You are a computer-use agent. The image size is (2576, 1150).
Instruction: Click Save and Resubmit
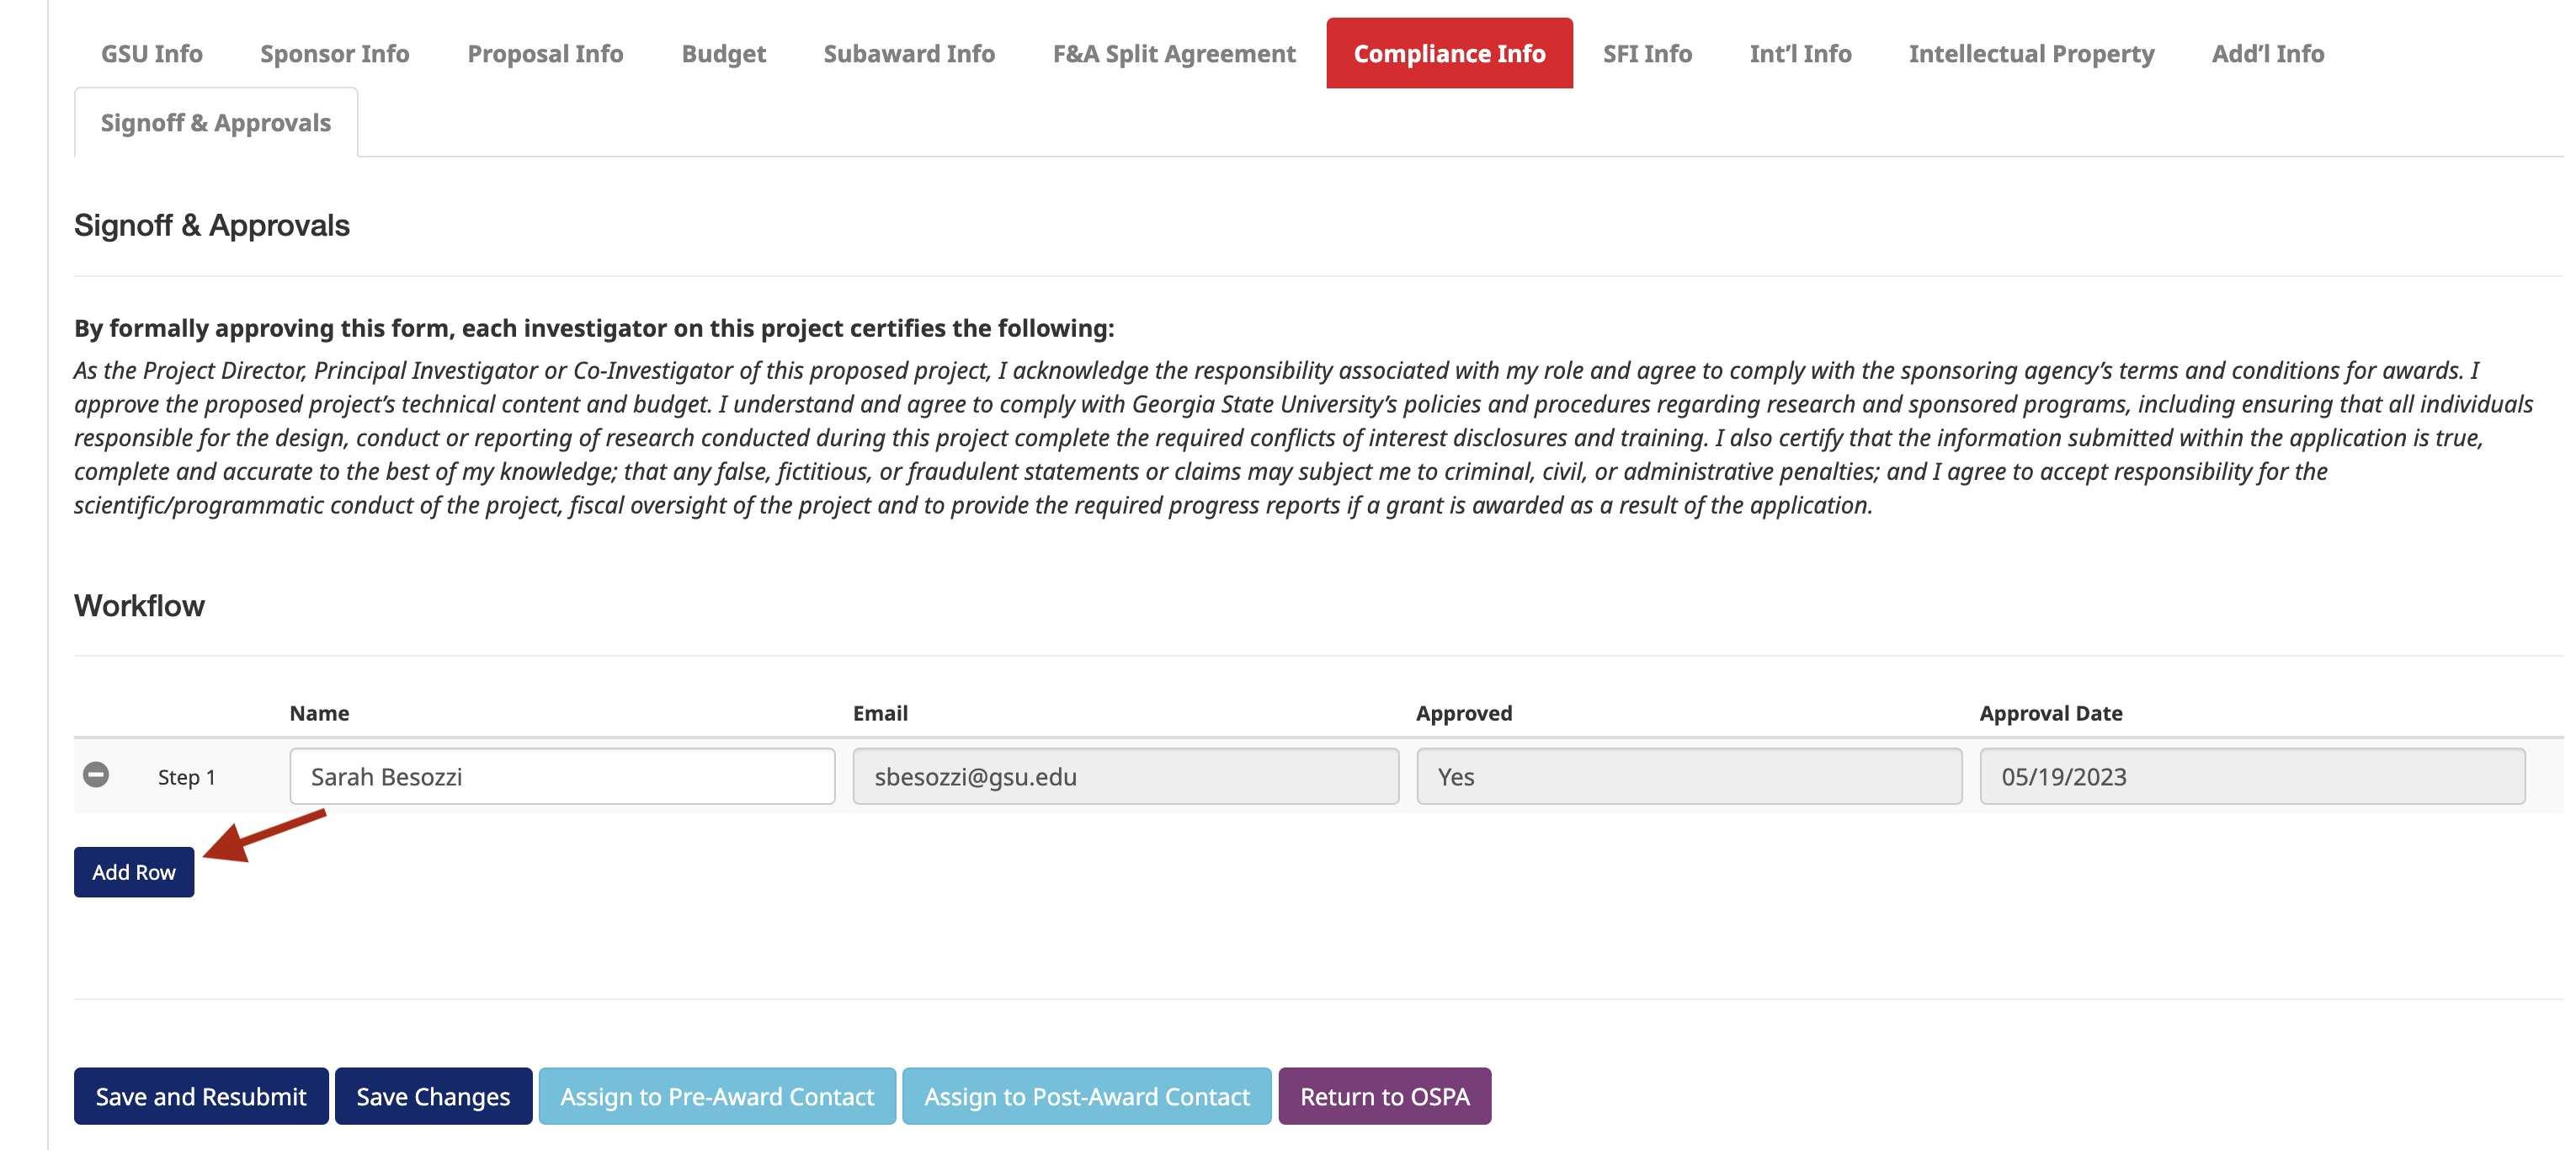coord(201,1097)
